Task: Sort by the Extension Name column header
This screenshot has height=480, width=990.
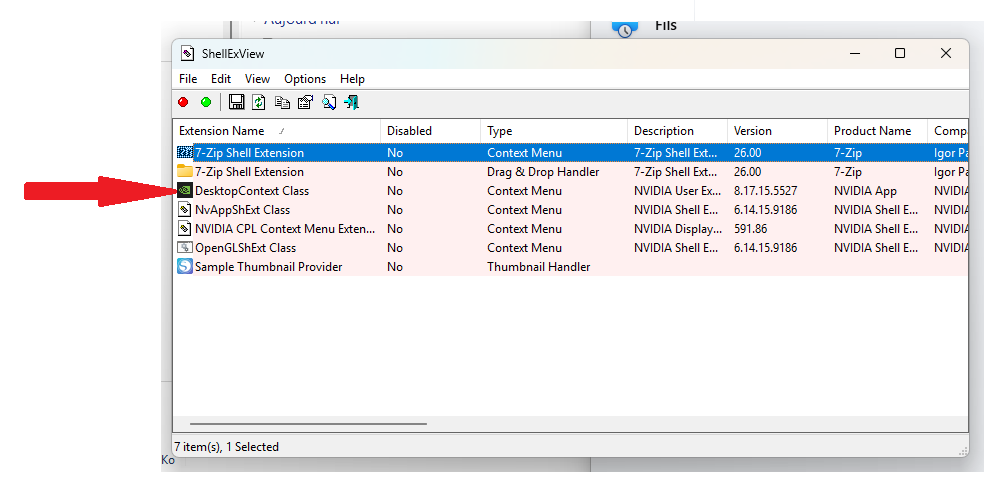Action: tap(277, 131)
